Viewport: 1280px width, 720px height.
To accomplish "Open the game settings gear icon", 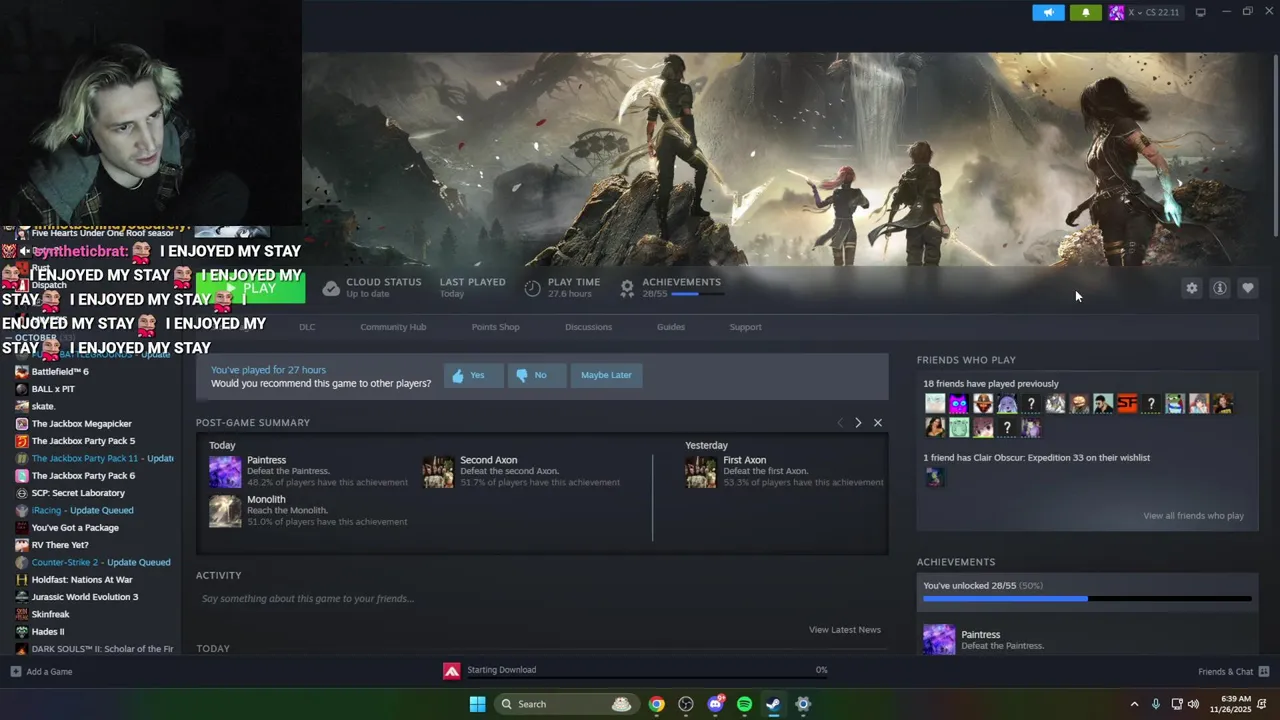I will click(x=1191, y=288).
